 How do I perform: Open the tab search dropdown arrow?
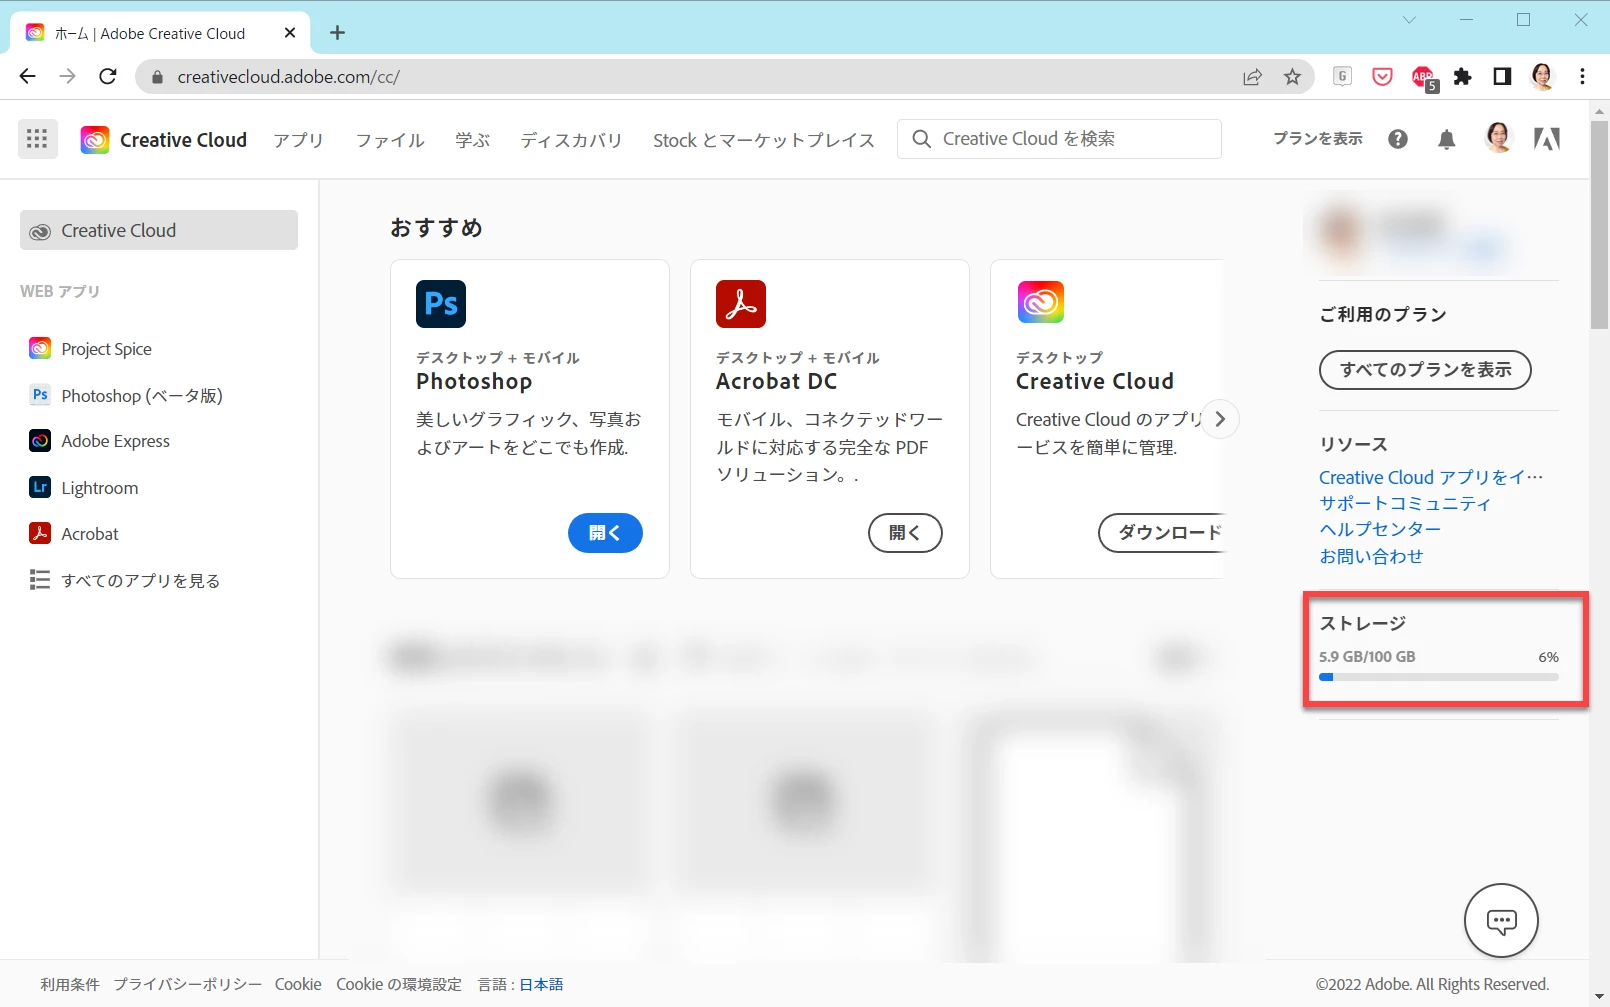(x=1409, y=20)
